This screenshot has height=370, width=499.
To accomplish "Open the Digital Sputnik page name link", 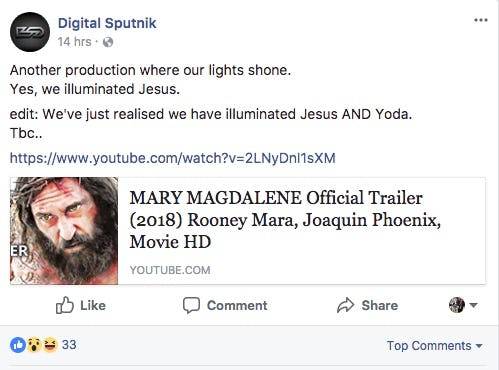I will pos(107,23).
